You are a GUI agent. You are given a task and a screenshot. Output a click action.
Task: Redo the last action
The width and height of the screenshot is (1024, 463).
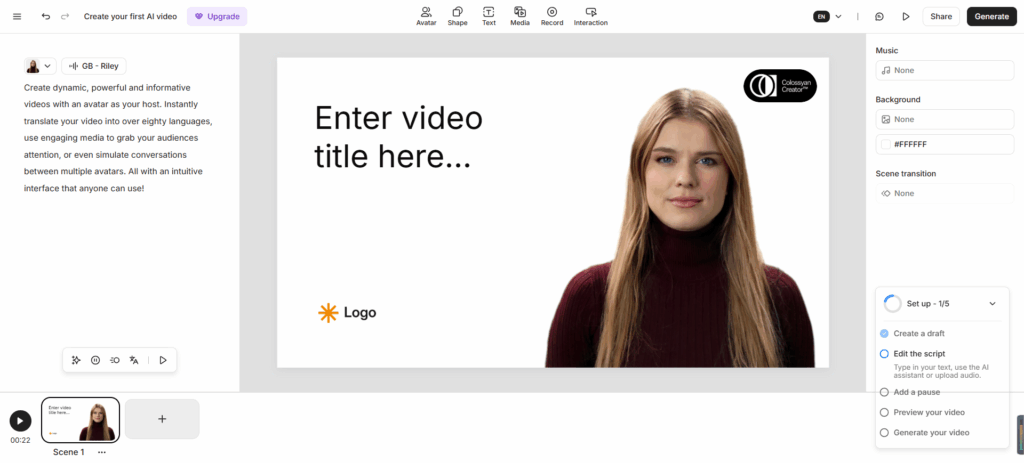[x=65, y=16]
